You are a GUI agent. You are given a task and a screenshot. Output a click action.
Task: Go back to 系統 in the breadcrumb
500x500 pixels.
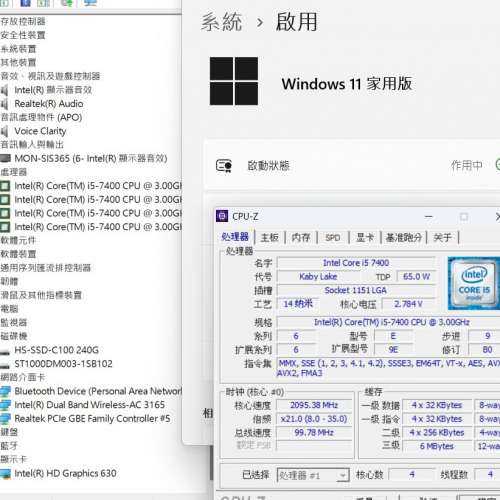221,22
